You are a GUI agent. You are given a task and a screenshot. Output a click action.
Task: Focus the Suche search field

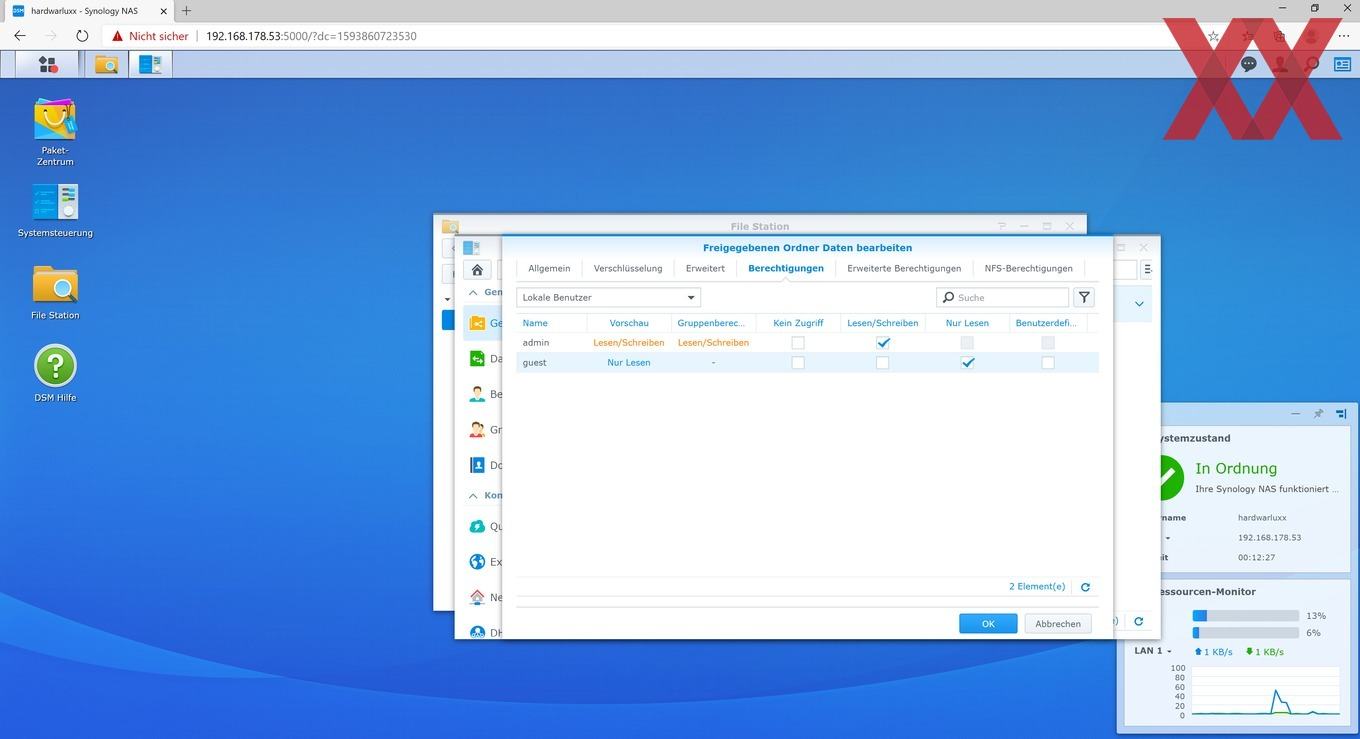tap(1003, 297)
